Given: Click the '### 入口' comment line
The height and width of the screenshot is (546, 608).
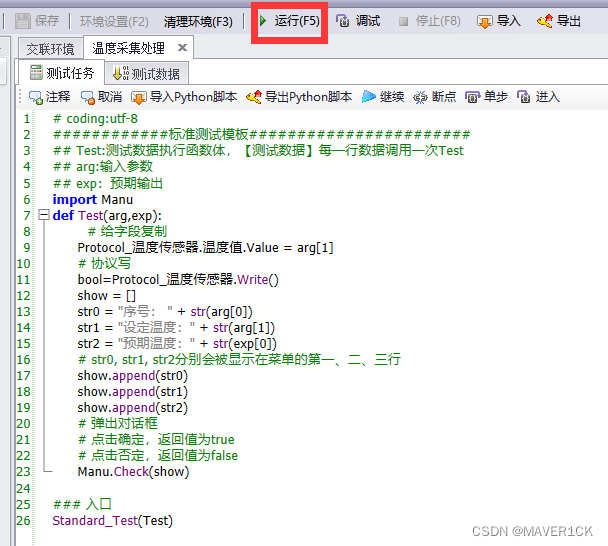Looking at the screenshot, I should [x=82, y=504].
